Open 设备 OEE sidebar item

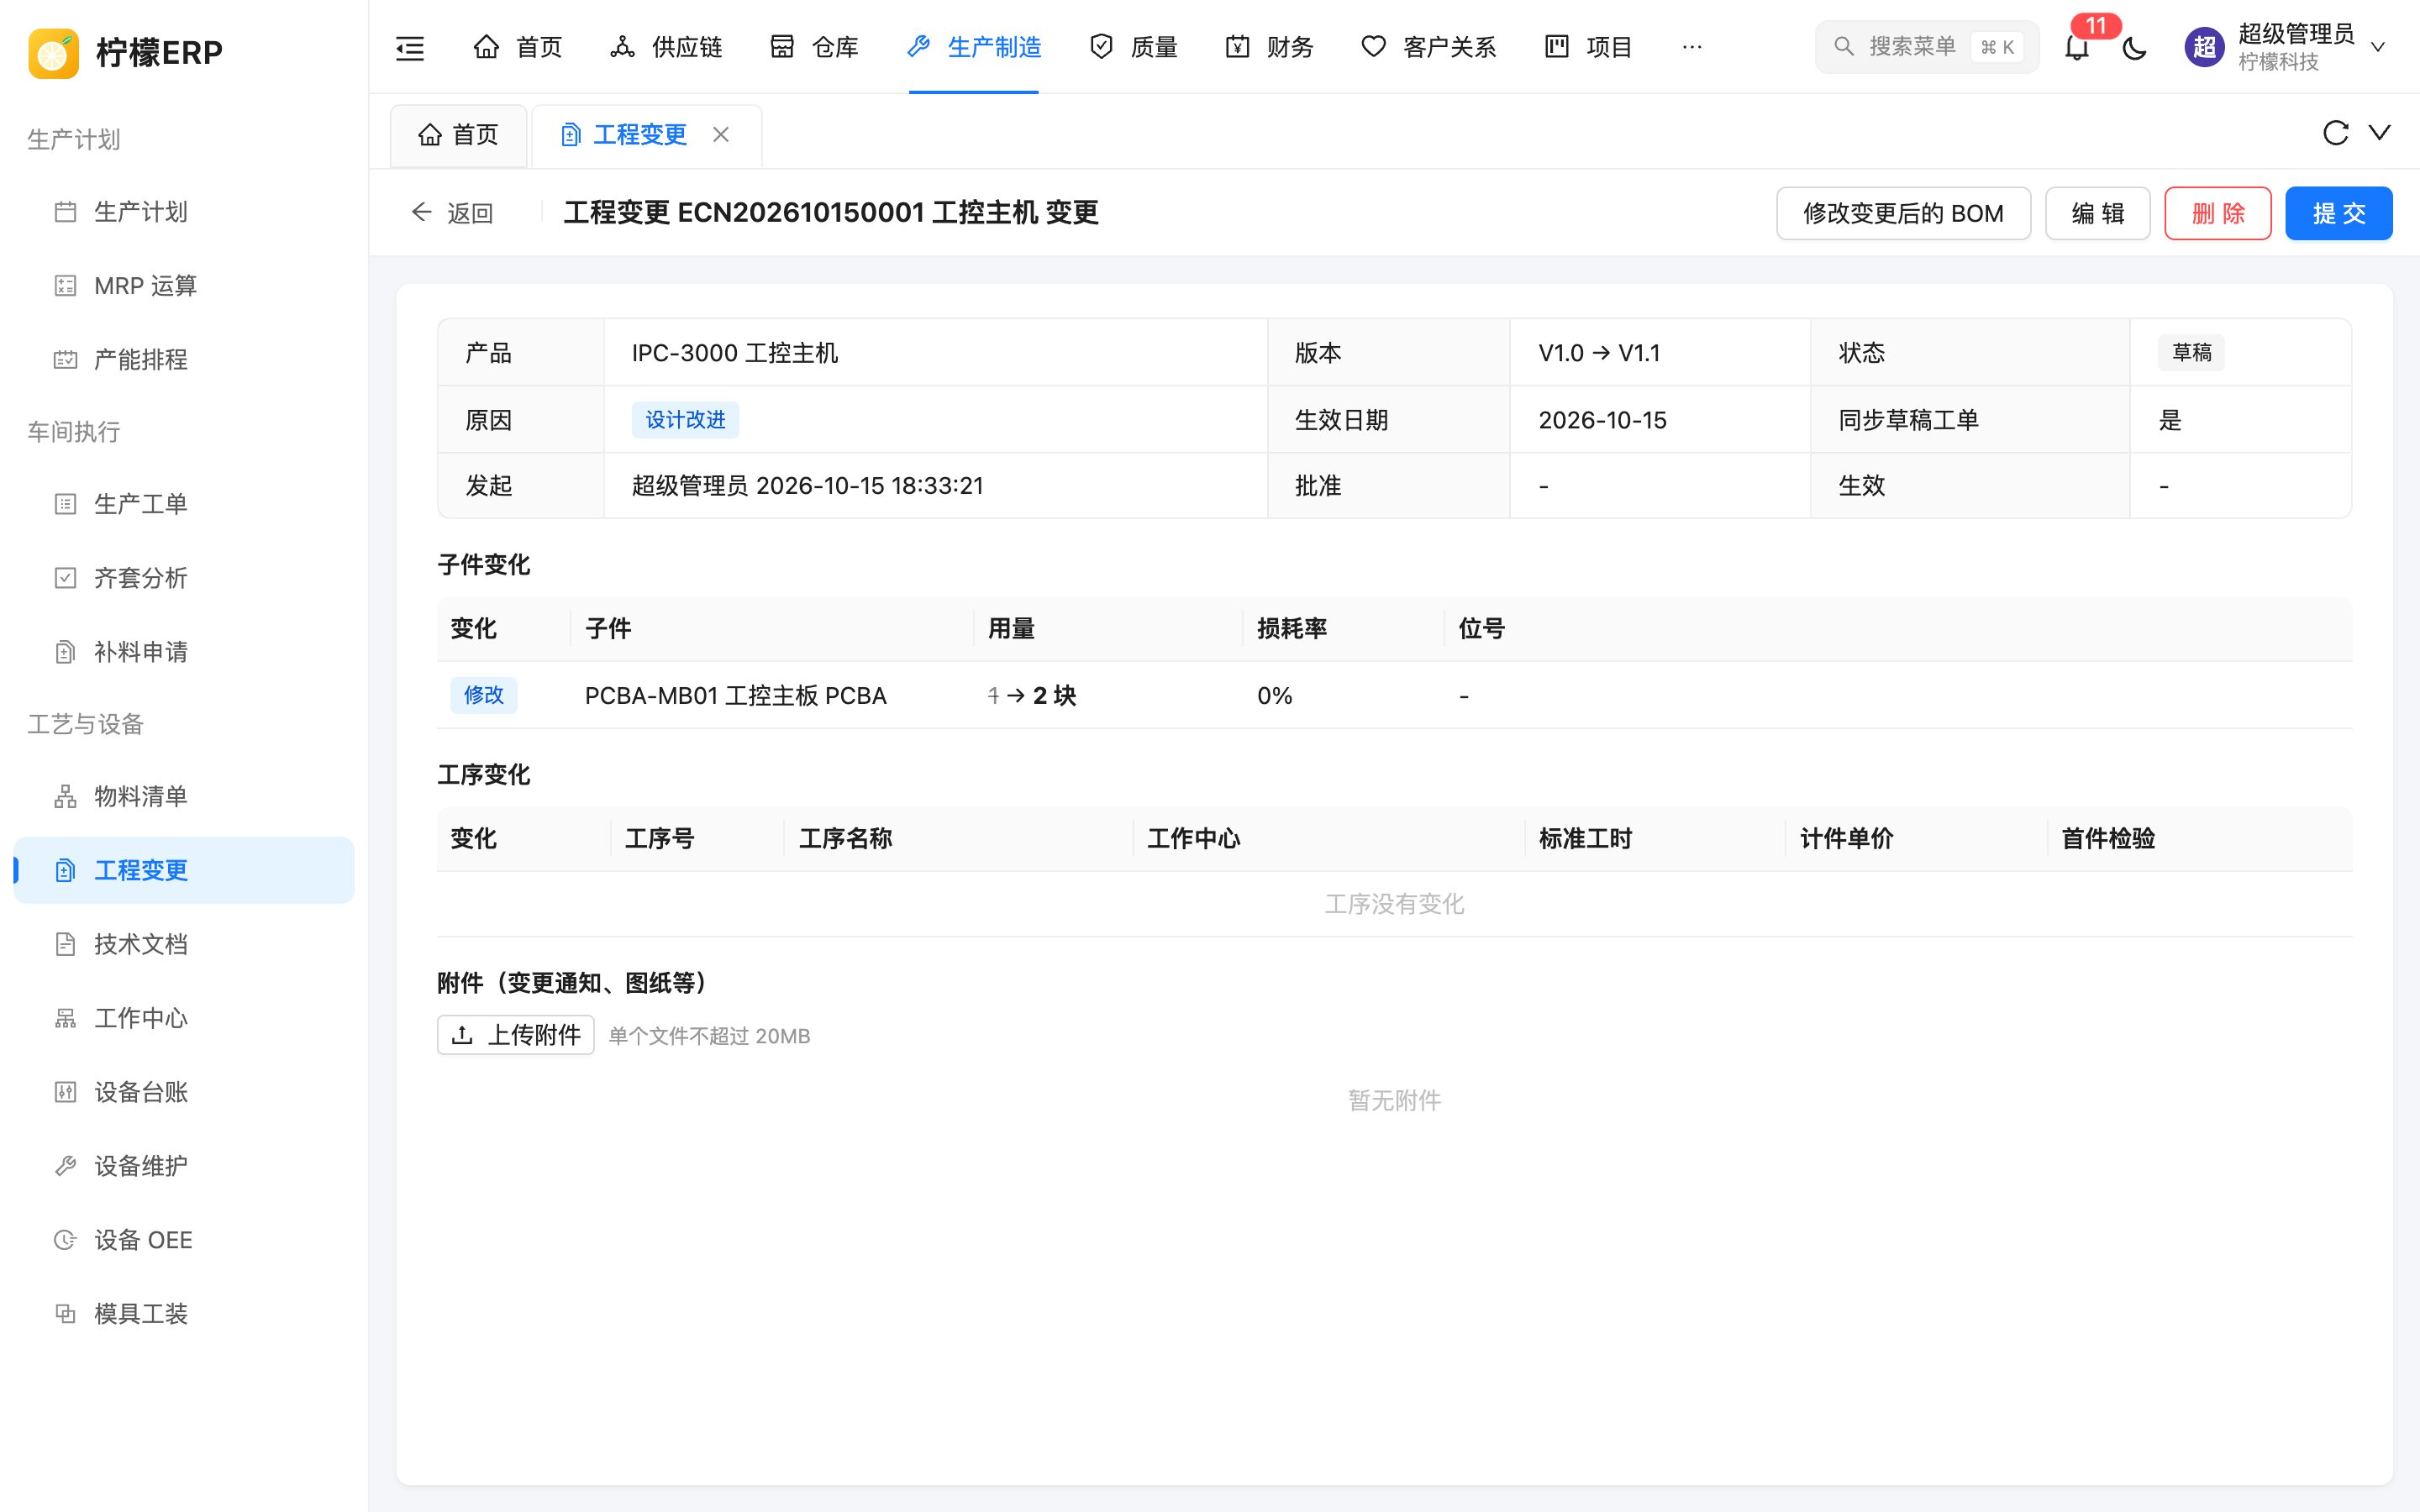coord(184,1240)
